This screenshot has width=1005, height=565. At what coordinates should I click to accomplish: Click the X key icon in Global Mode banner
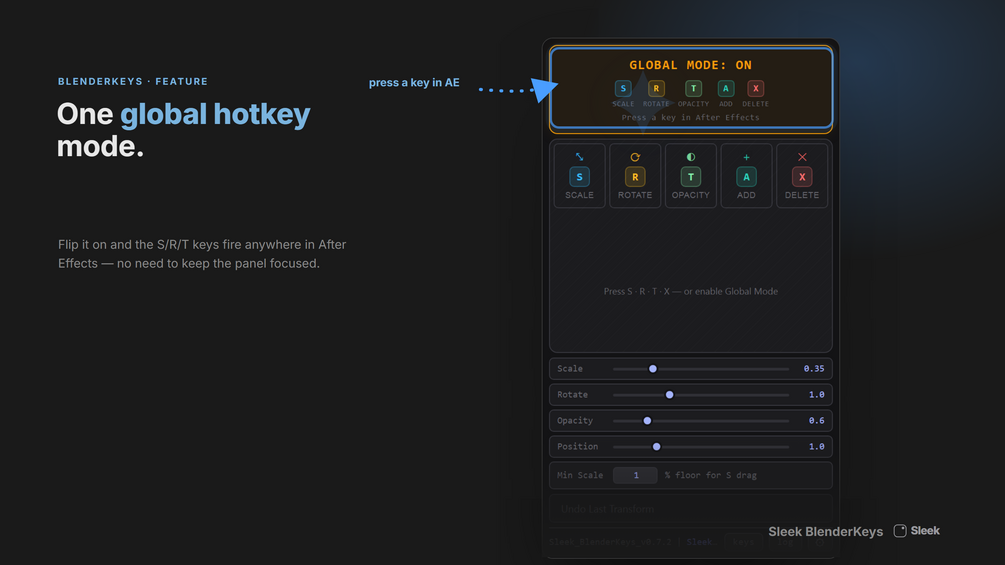756,88
